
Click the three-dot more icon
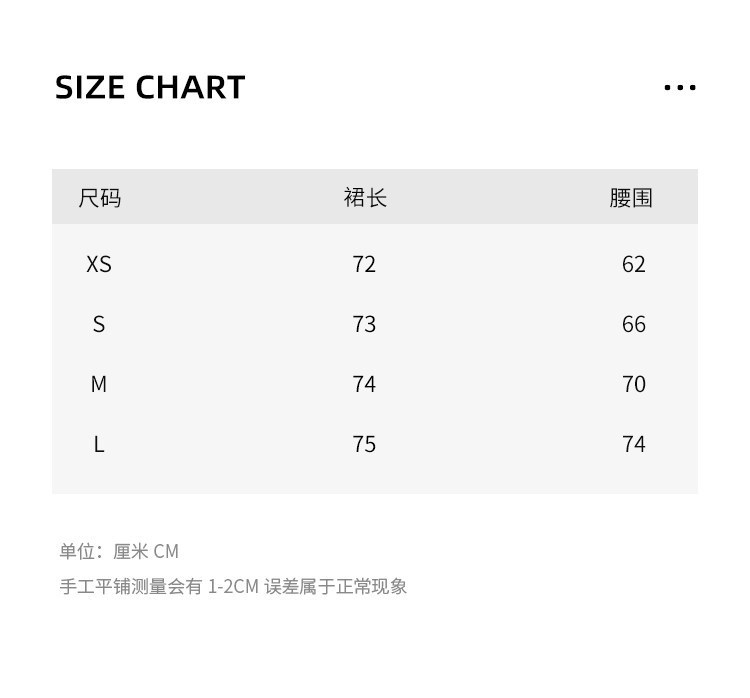click(680, 88)
